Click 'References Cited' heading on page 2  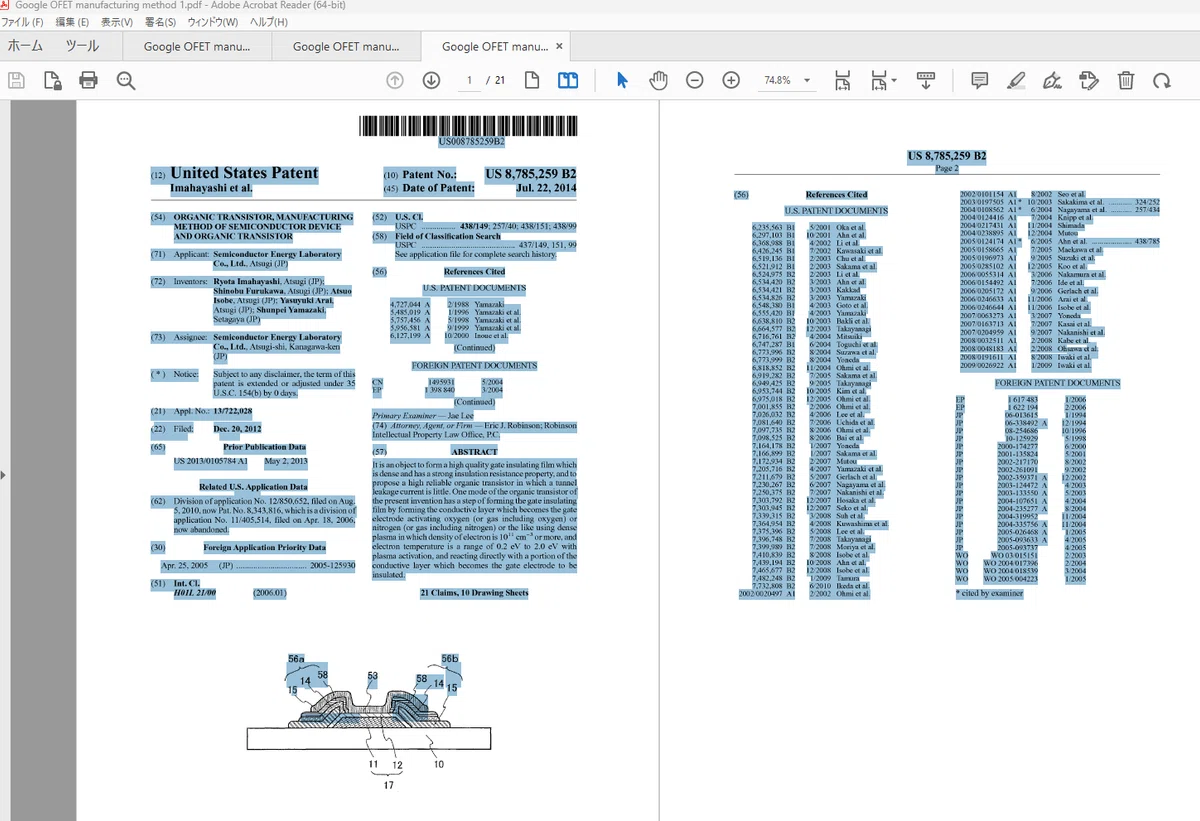pos(836,195)
